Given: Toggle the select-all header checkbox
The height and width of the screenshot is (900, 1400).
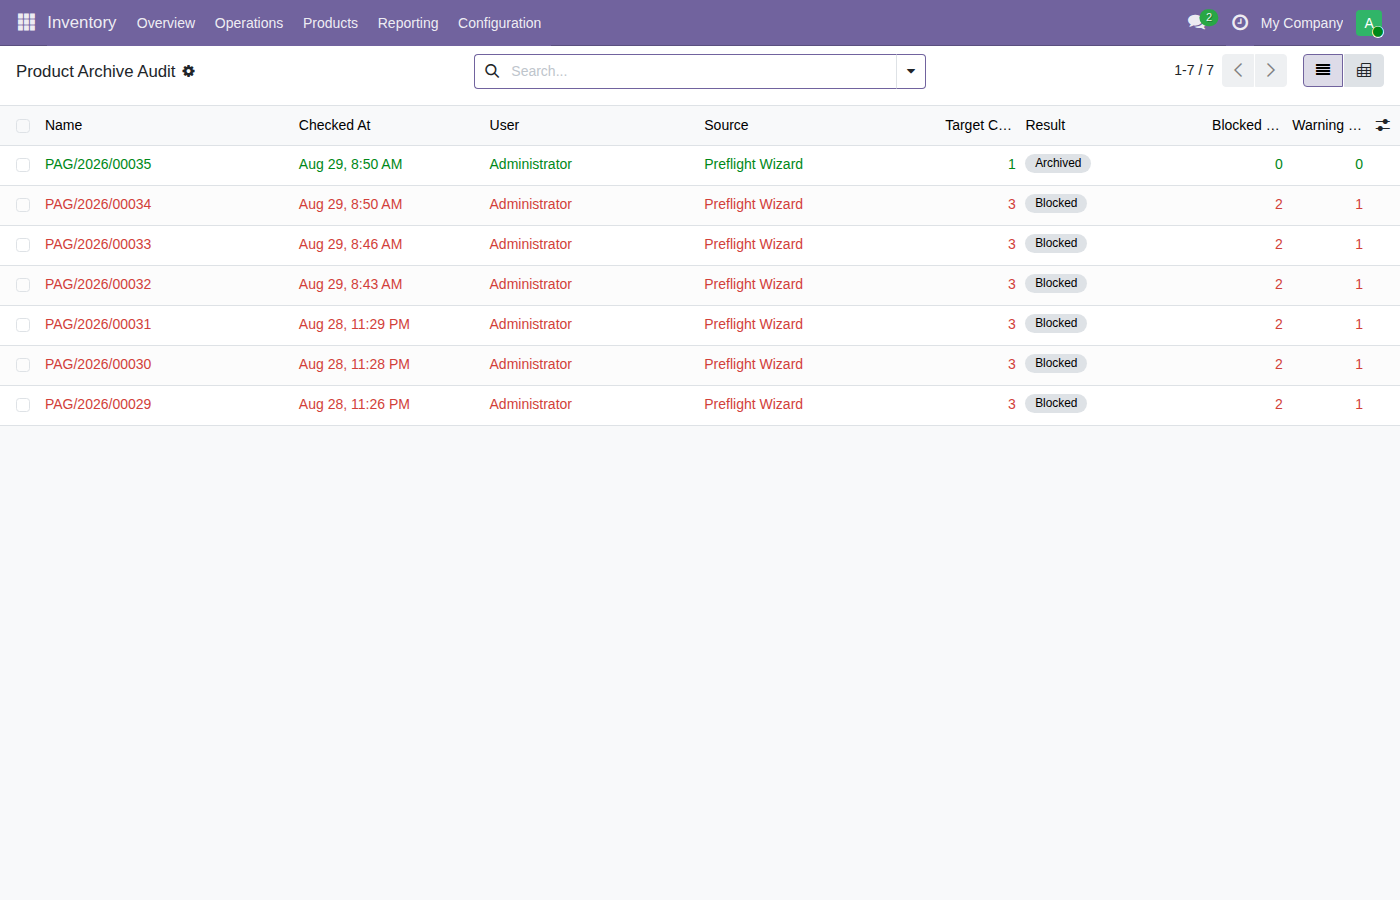Looking at the screenshot, I should point(23,125).
